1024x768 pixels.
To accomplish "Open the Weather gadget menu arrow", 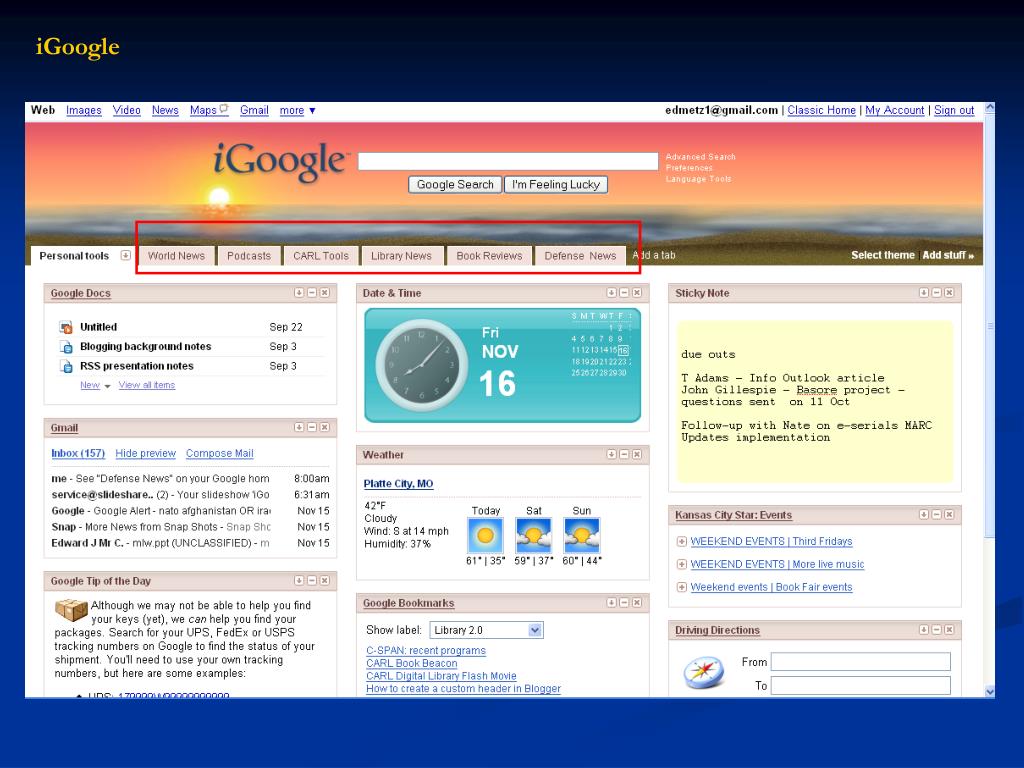I will point(611,454).
